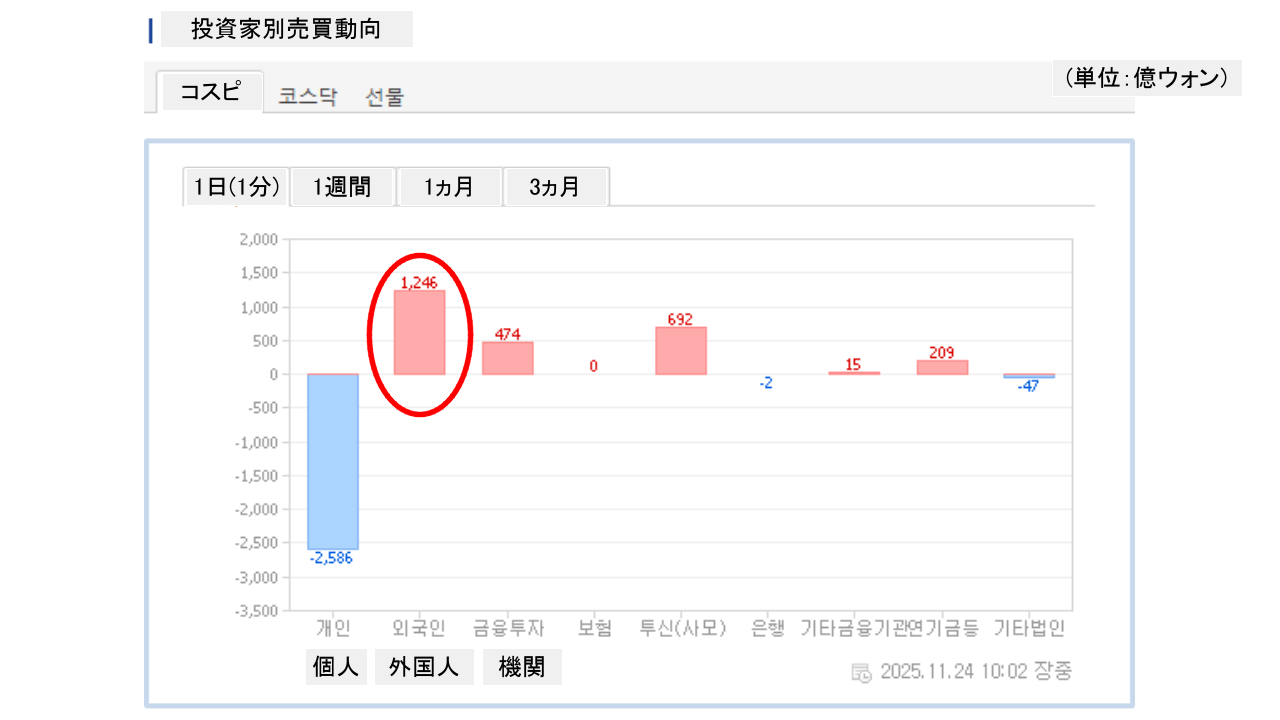Click the calendar clock icon beside the timestamp

coord(861,672)
